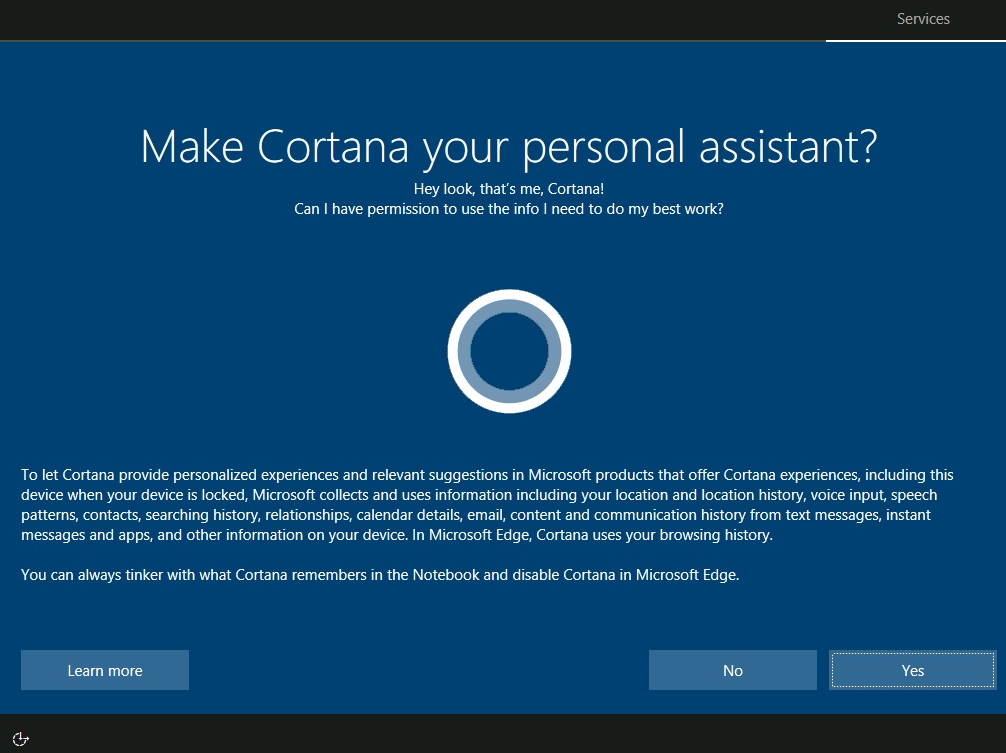This screenshot has height=753, width=1006.
Task: Click the white progress line under Services
Action: (x=916, y=41)
